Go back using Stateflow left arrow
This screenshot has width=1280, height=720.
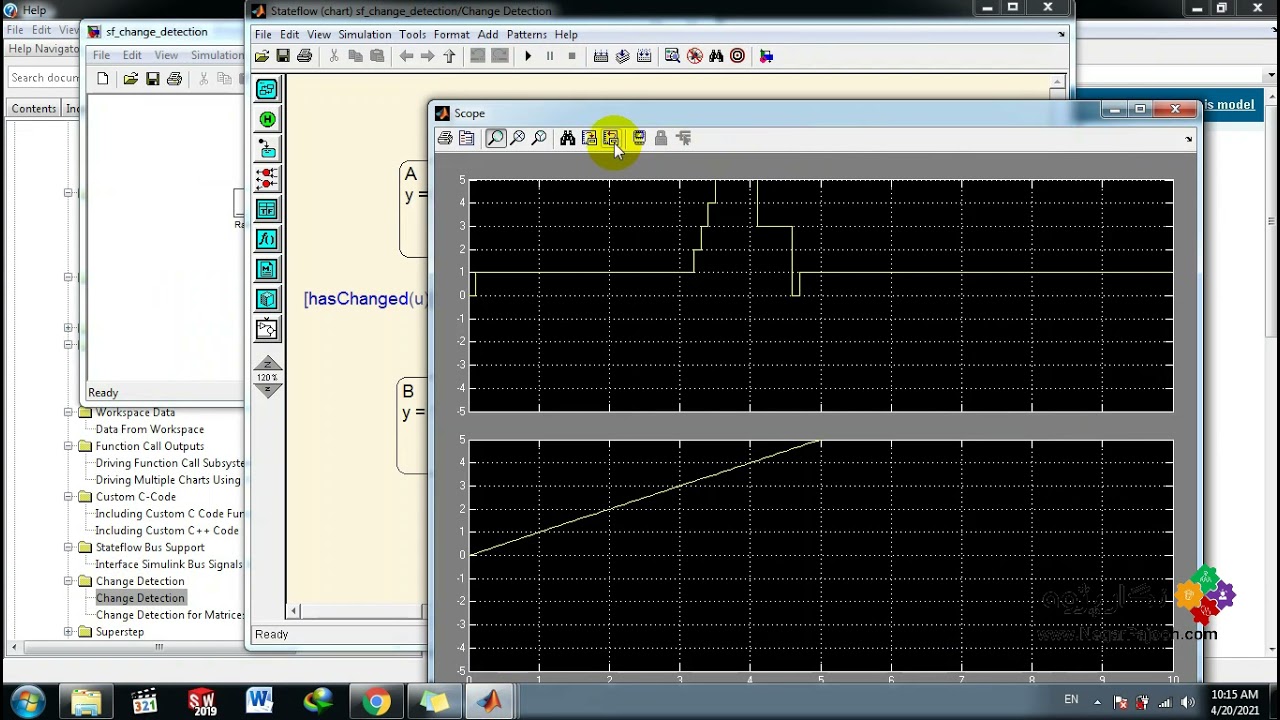(x=406, y=56)
